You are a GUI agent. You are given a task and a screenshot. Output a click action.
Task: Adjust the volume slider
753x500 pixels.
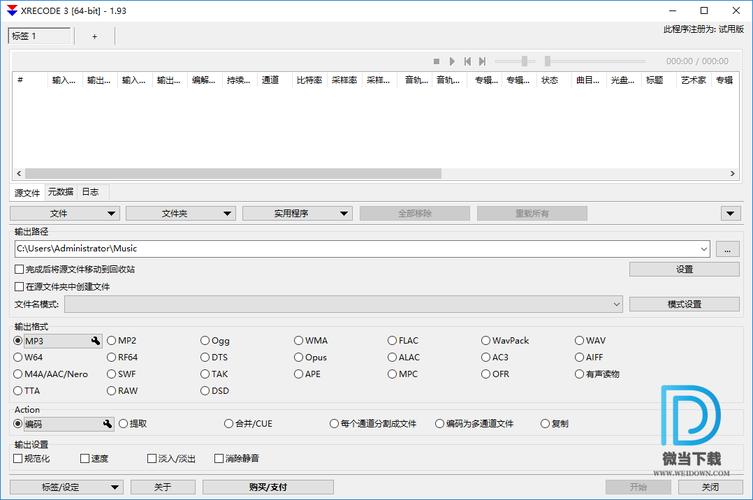pyautogui.click(x=524, y=61)
